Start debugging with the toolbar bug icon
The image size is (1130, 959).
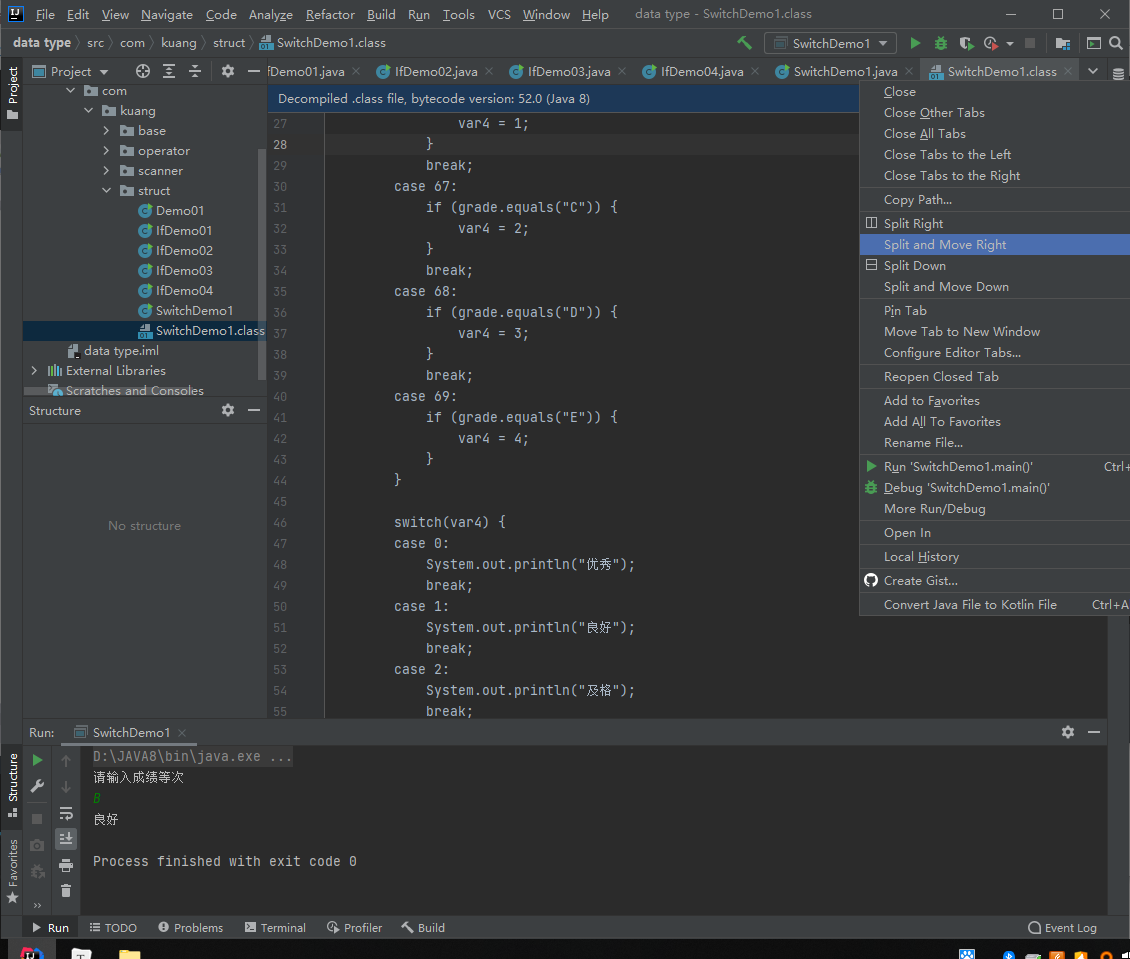pos(940,43)
